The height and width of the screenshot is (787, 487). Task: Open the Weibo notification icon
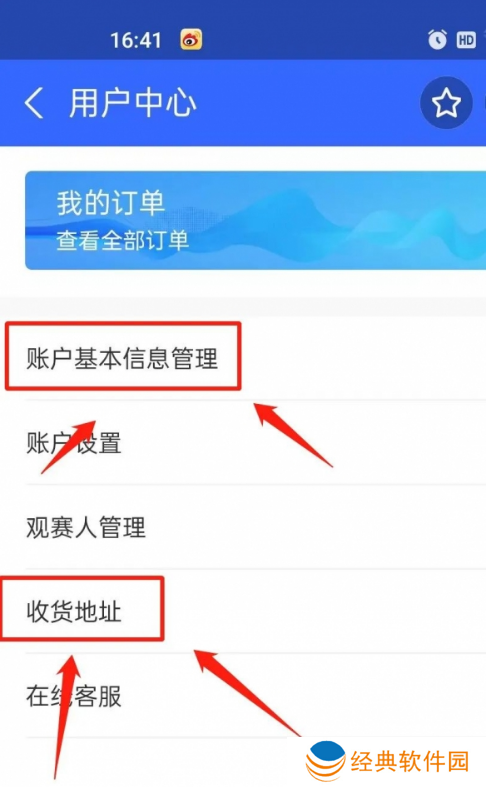point(191,40)
